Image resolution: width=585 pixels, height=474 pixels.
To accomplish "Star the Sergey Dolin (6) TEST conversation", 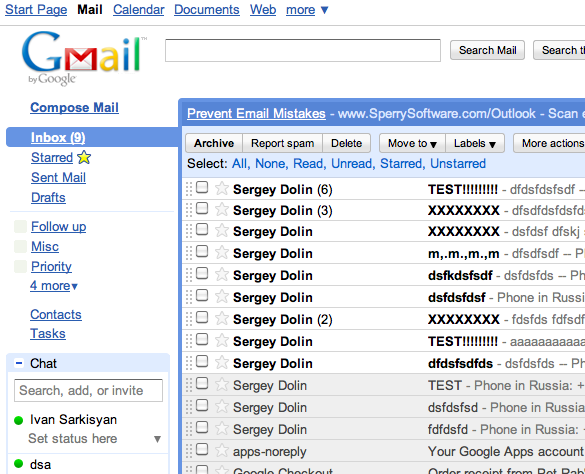I will pyautogui.click(x=222, y=188).
